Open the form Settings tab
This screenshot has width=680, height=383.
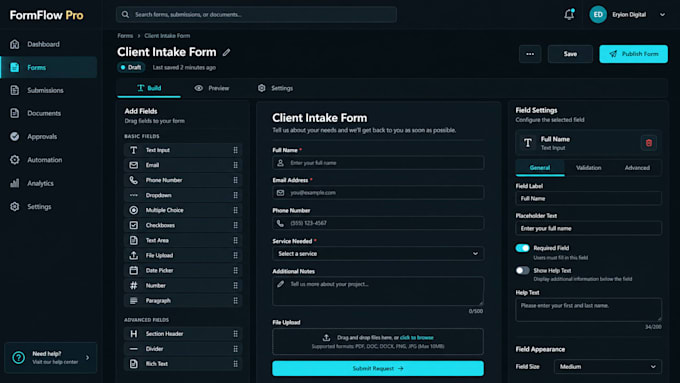(275, 88)
